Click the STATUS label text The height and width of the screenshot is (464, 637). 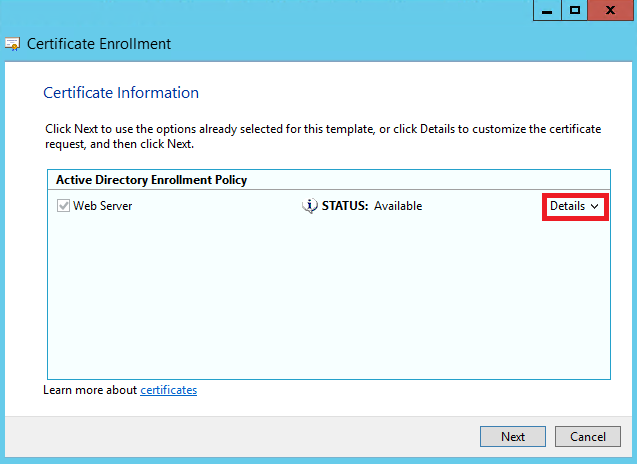pos(345,206)
